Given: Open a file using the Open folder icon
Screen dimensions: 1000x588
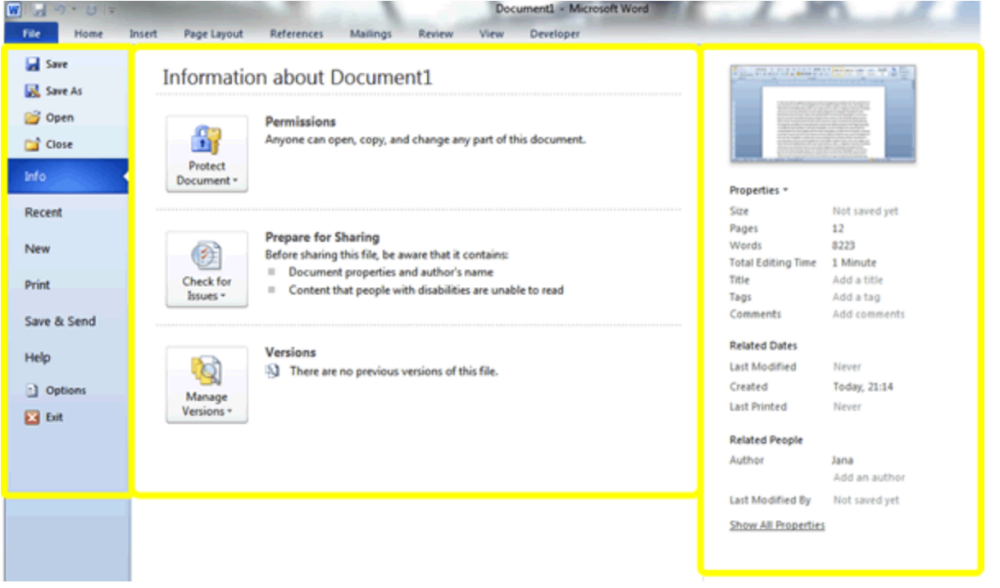Looking at the screenshot, I should click(x=32, y=118).
